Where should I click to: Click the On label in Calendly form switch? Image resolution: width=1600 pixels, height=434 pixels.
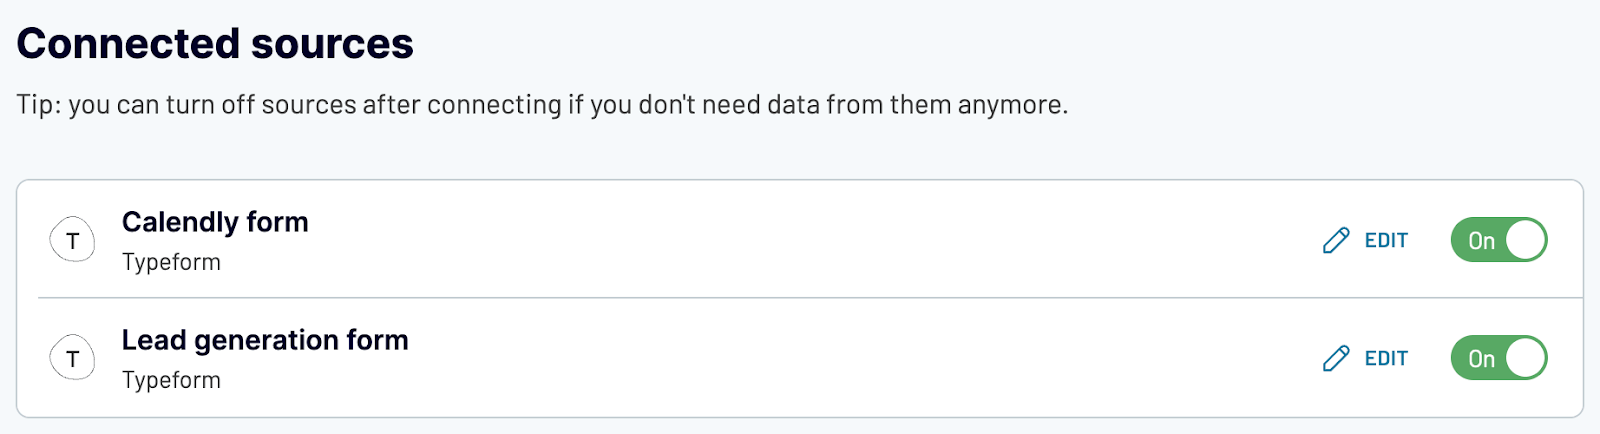pos(1481,241)
